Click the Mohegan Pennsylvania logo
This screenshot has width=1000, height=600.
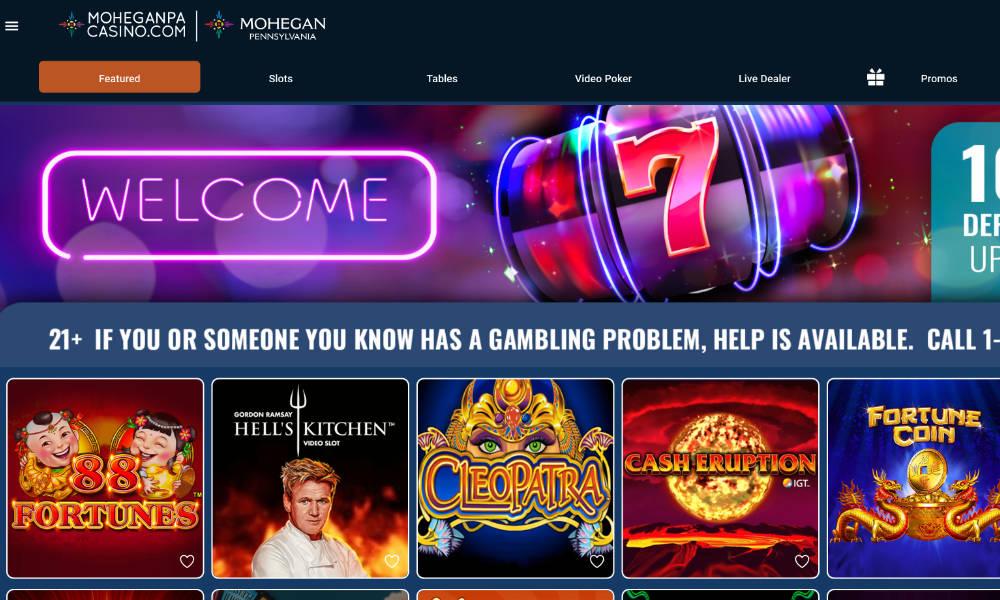pyautogui.click(x=265, y=26)
